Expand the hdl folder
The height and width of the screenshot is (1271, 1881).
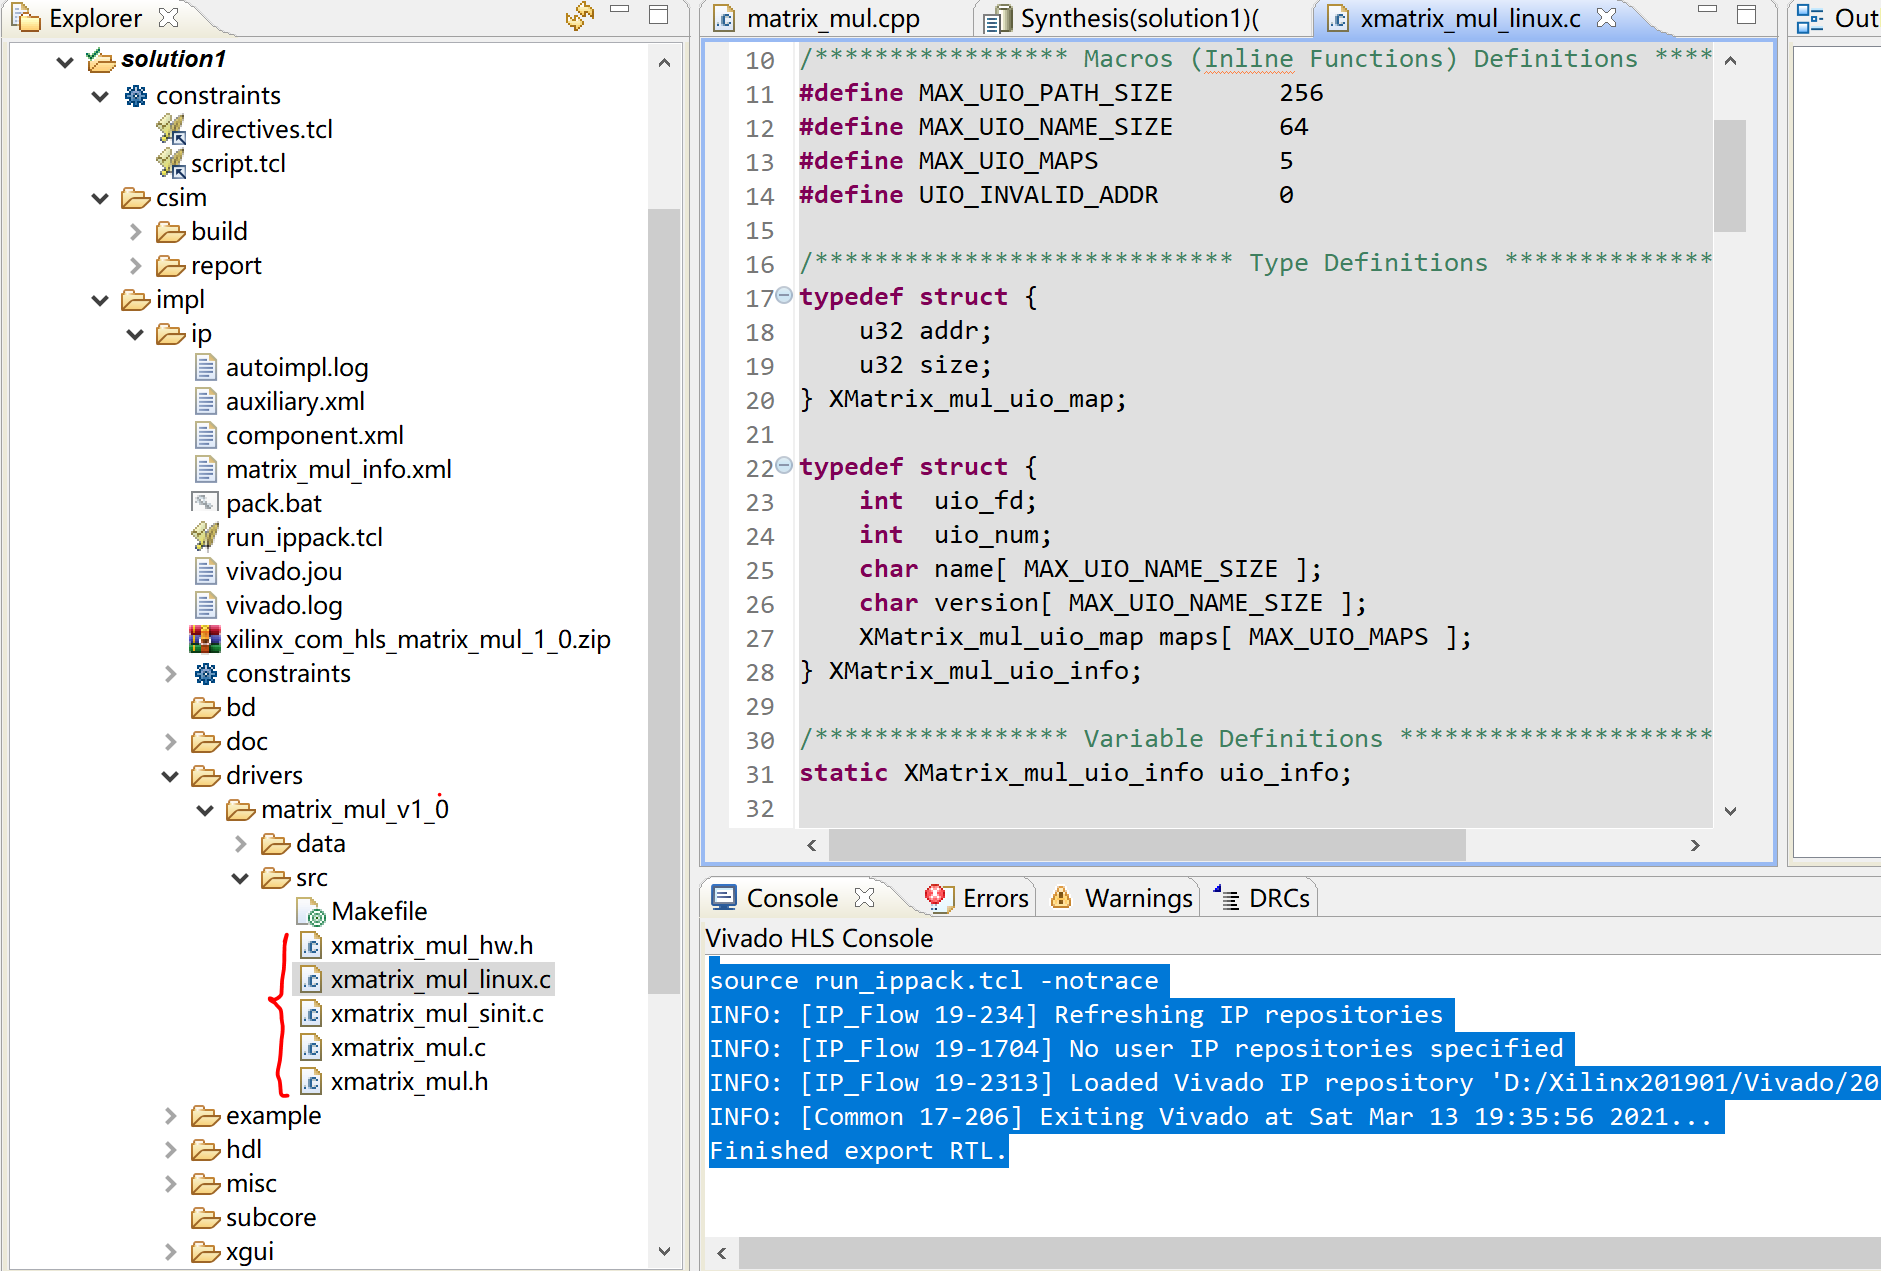click(170, 1150)
